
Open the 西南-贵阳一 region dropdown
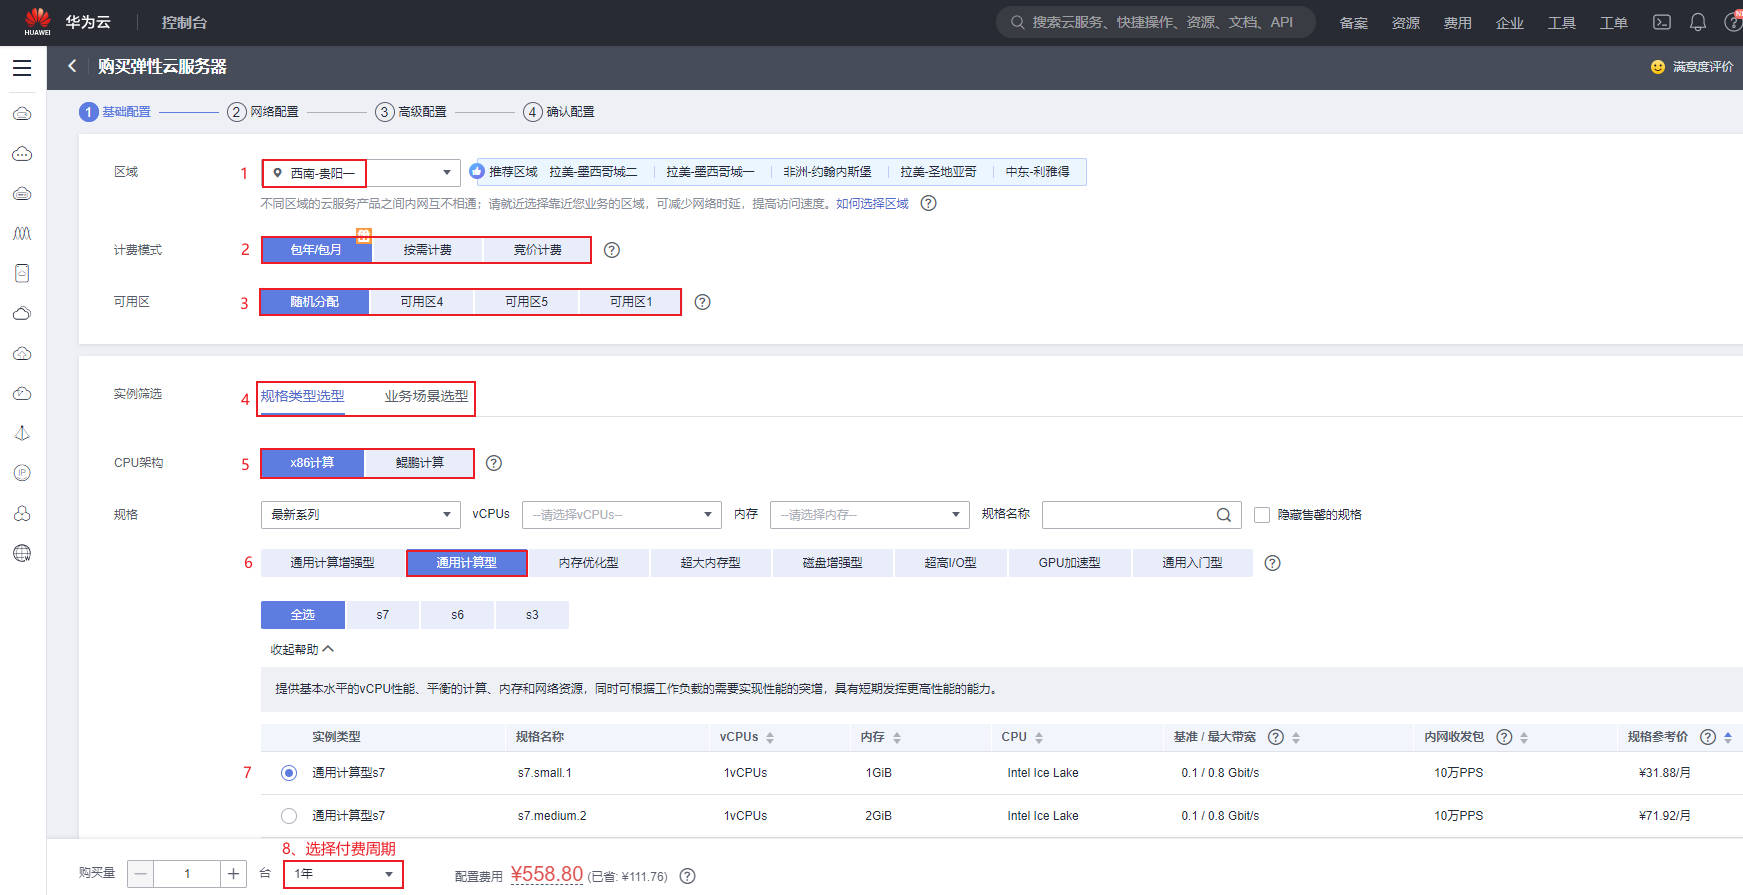click(x=361, y=173)
